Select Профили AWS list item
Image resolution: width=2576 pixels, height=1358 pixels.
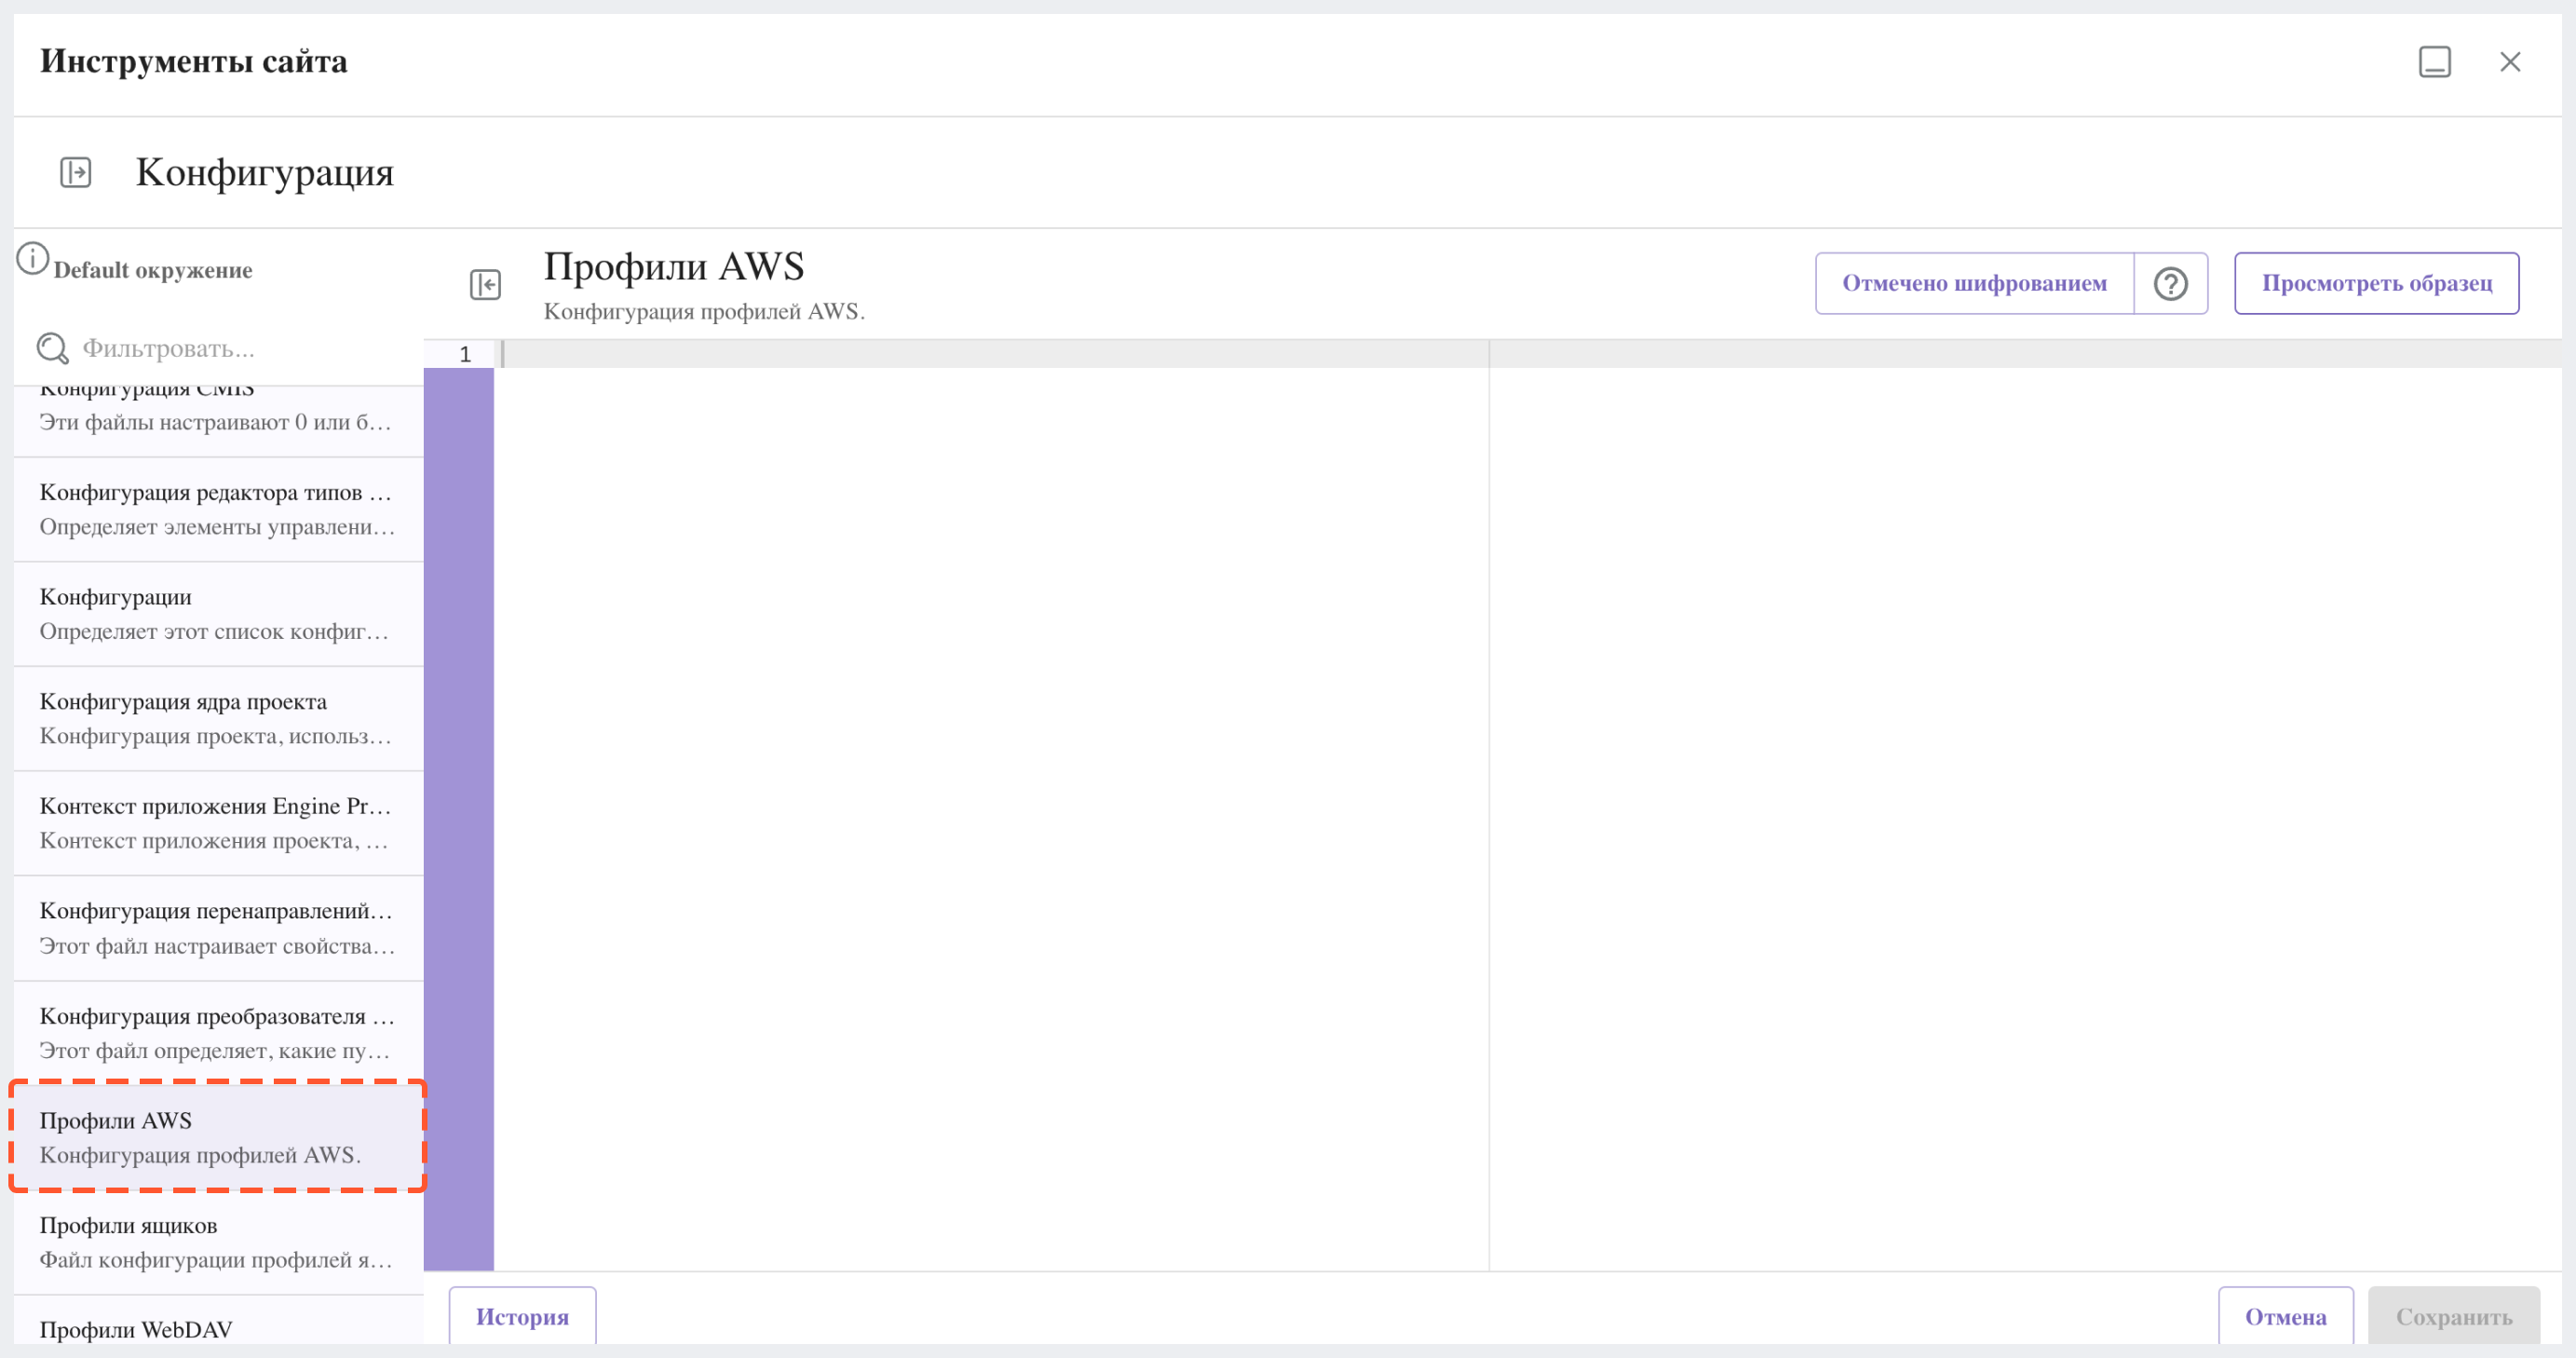click(219, 1137)
